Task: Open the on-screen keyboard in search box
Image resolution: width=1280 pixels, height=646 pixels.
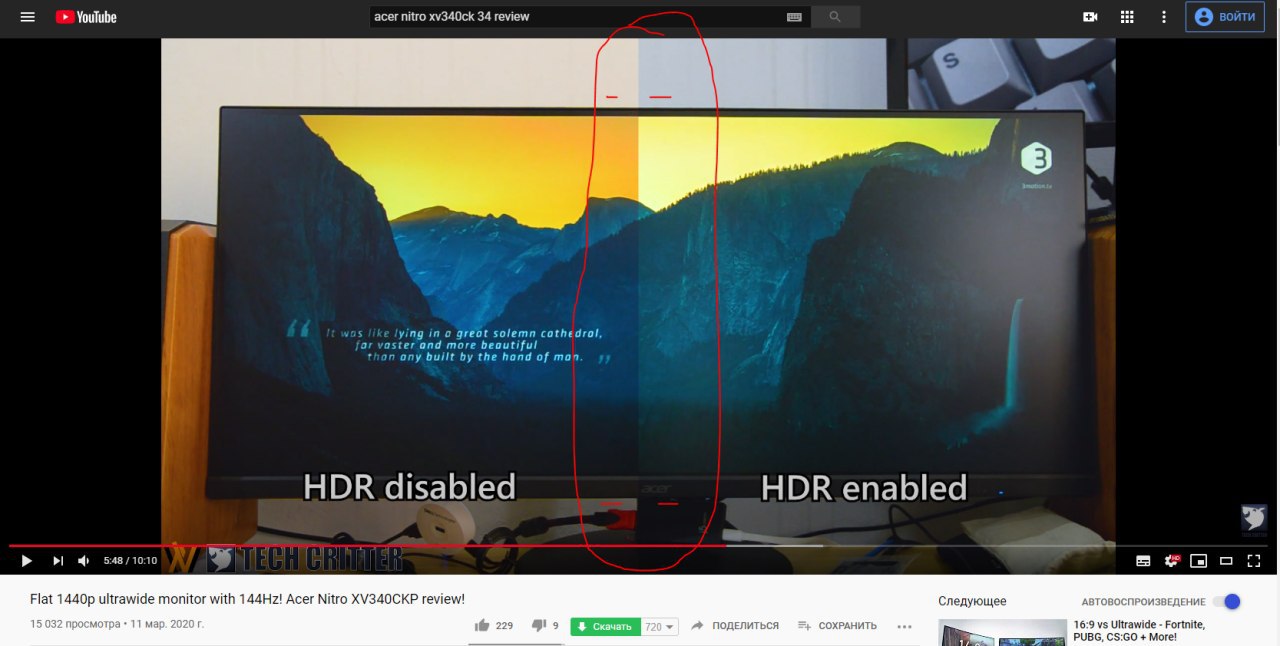Action: [794, 17]
